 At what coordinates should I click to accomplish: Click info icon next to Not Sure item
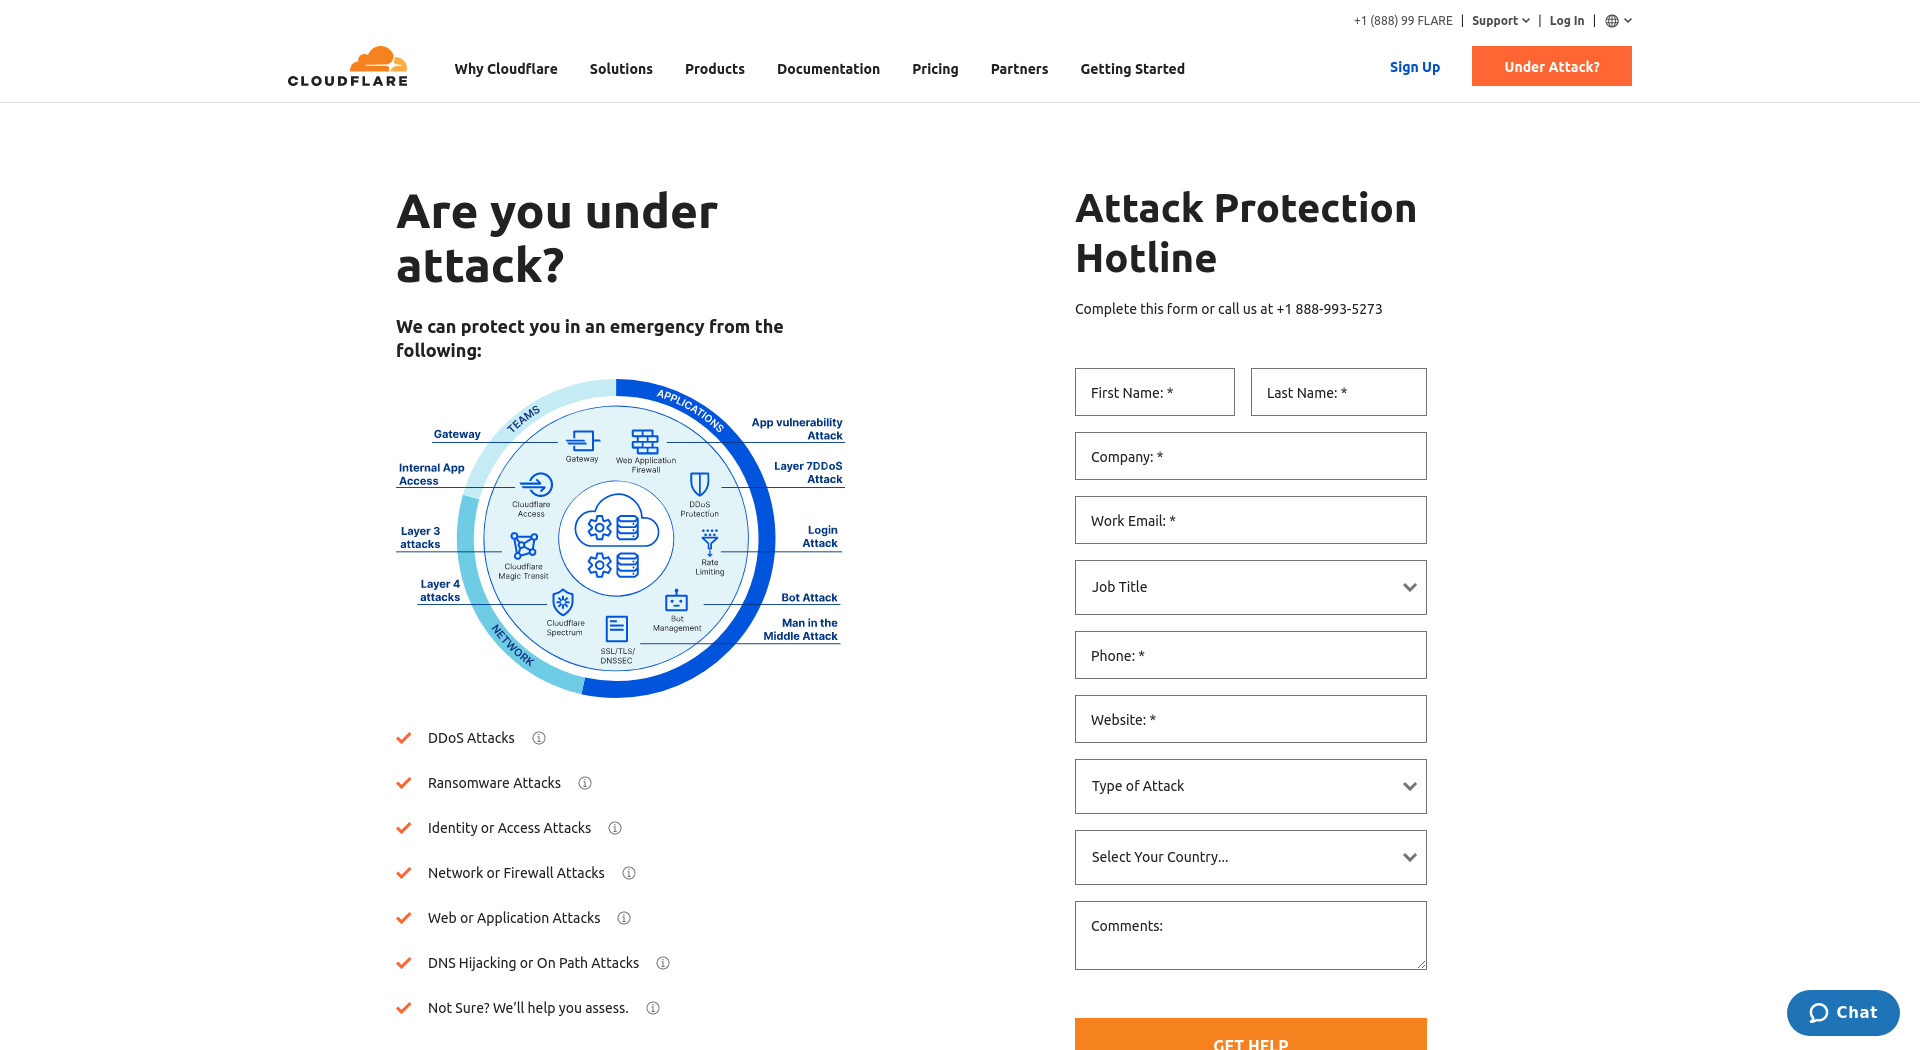coord(653,1008)
